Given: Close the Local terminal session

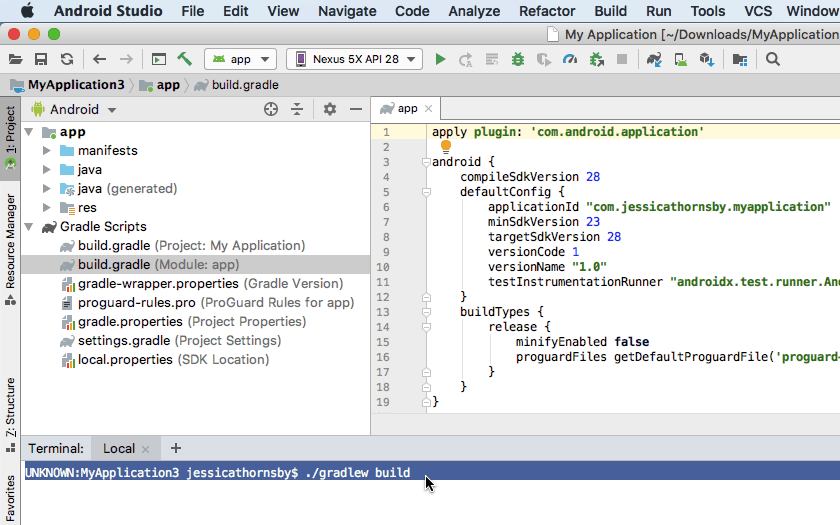Looking at the screenshot, I should tap(145, 449).
